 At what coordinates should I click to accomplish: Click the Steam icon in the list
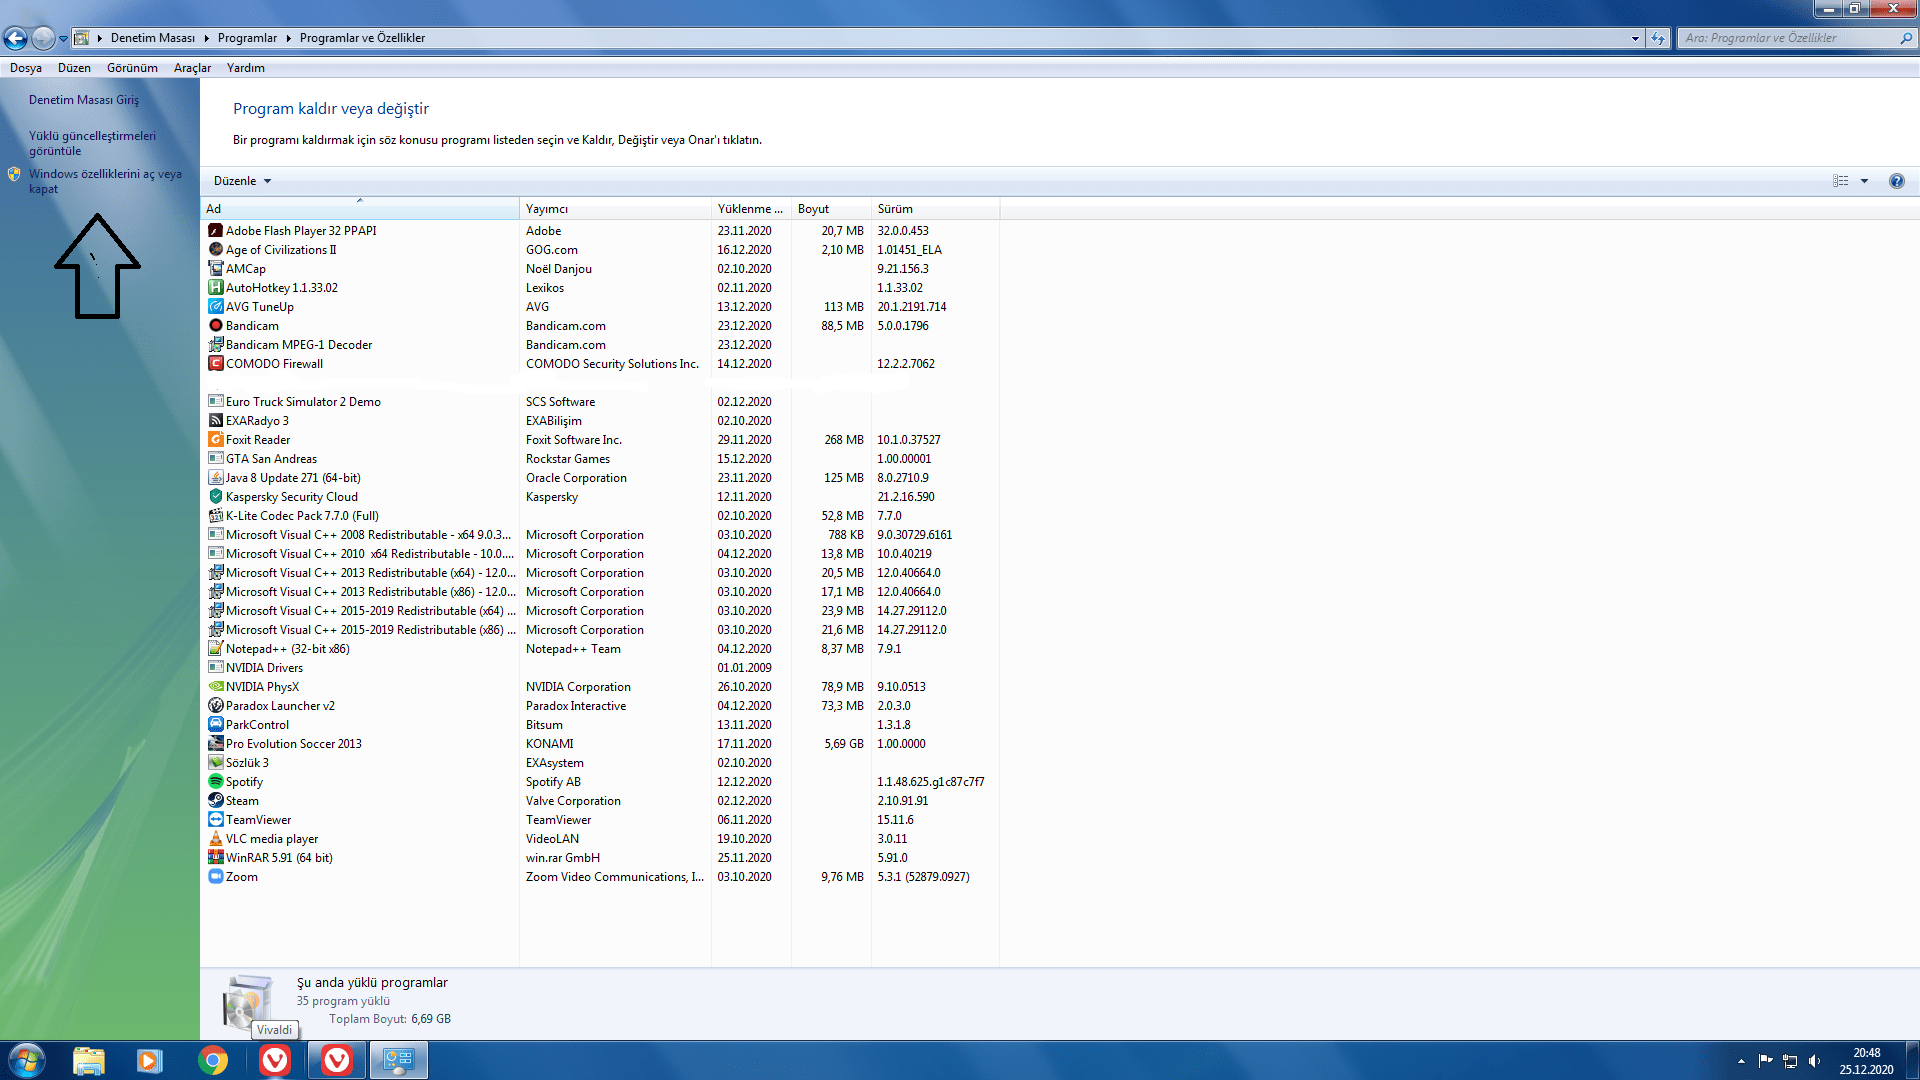tap(215, 801)
